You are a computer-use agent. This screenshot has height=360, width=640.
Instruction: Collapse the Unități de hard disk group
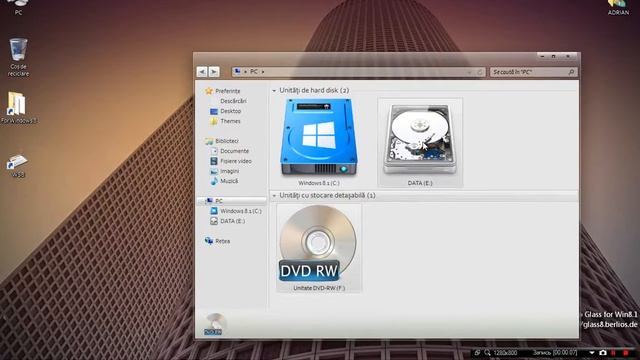(x=274, y=91)
